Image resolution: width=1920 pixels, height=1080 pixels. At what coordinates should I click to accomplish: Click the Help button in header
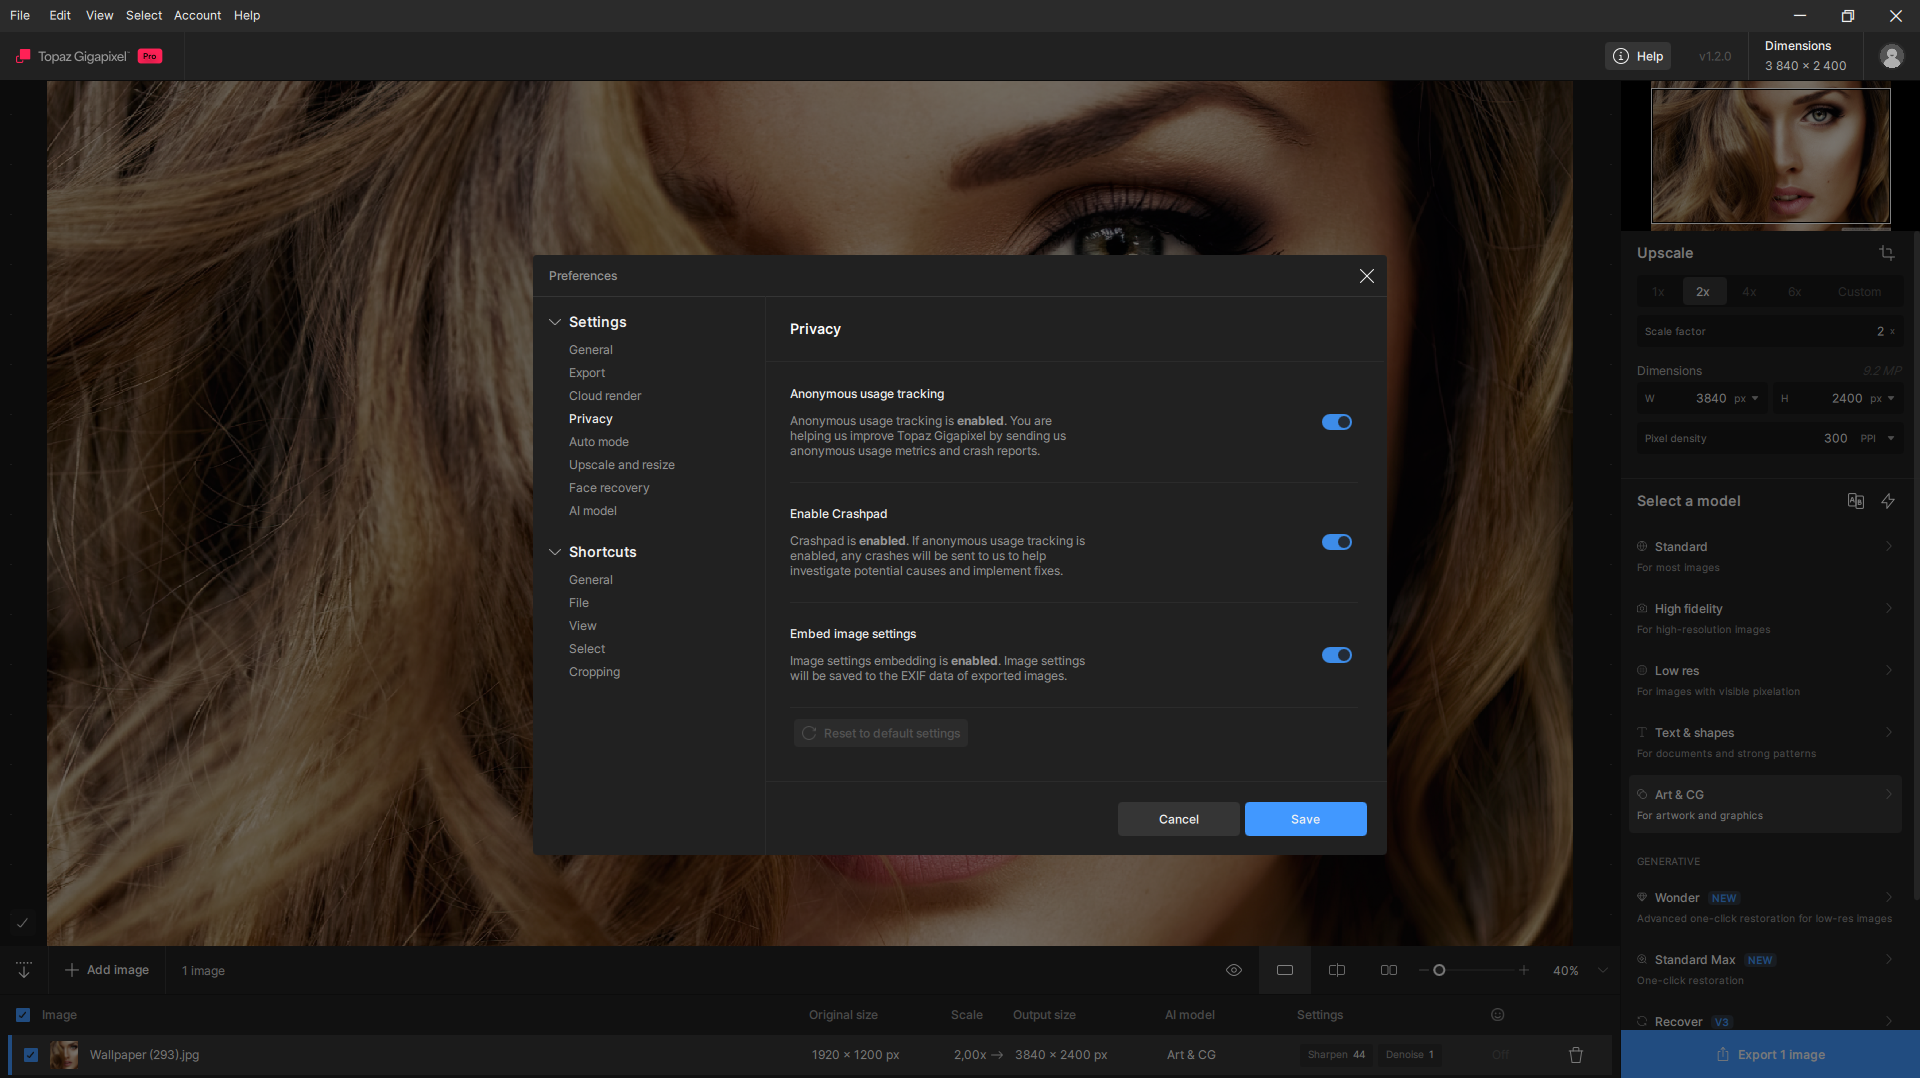point(1637,57)
